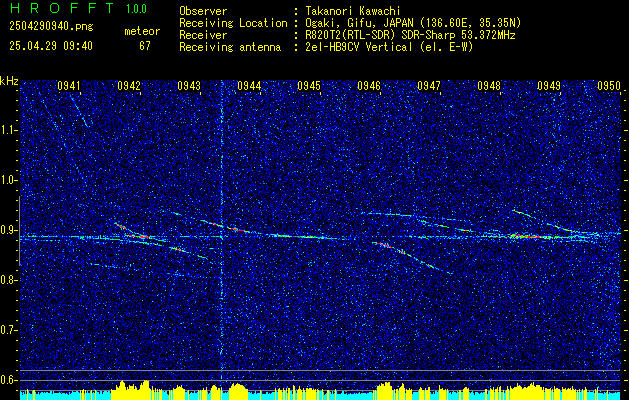This screenshot has height=400, width=629.
Task: Click the meteor count value 67
Action: pyautogui.click(x=145, y=46)
